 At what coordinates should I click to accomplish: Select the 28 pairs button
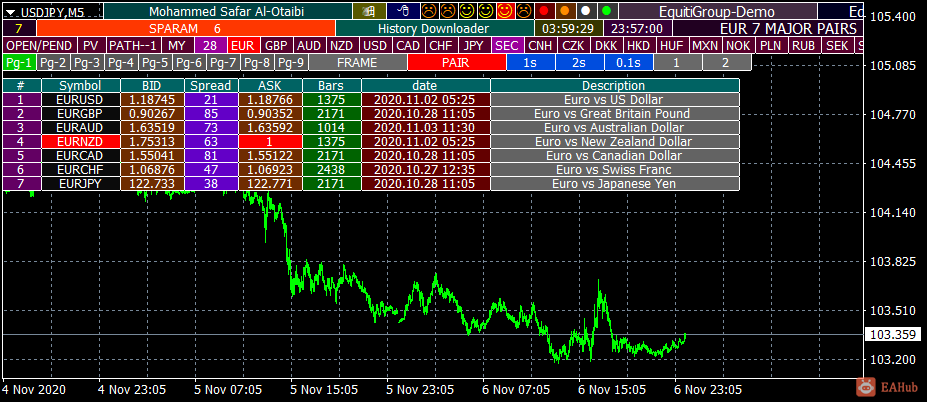click(x=209, y=46)
